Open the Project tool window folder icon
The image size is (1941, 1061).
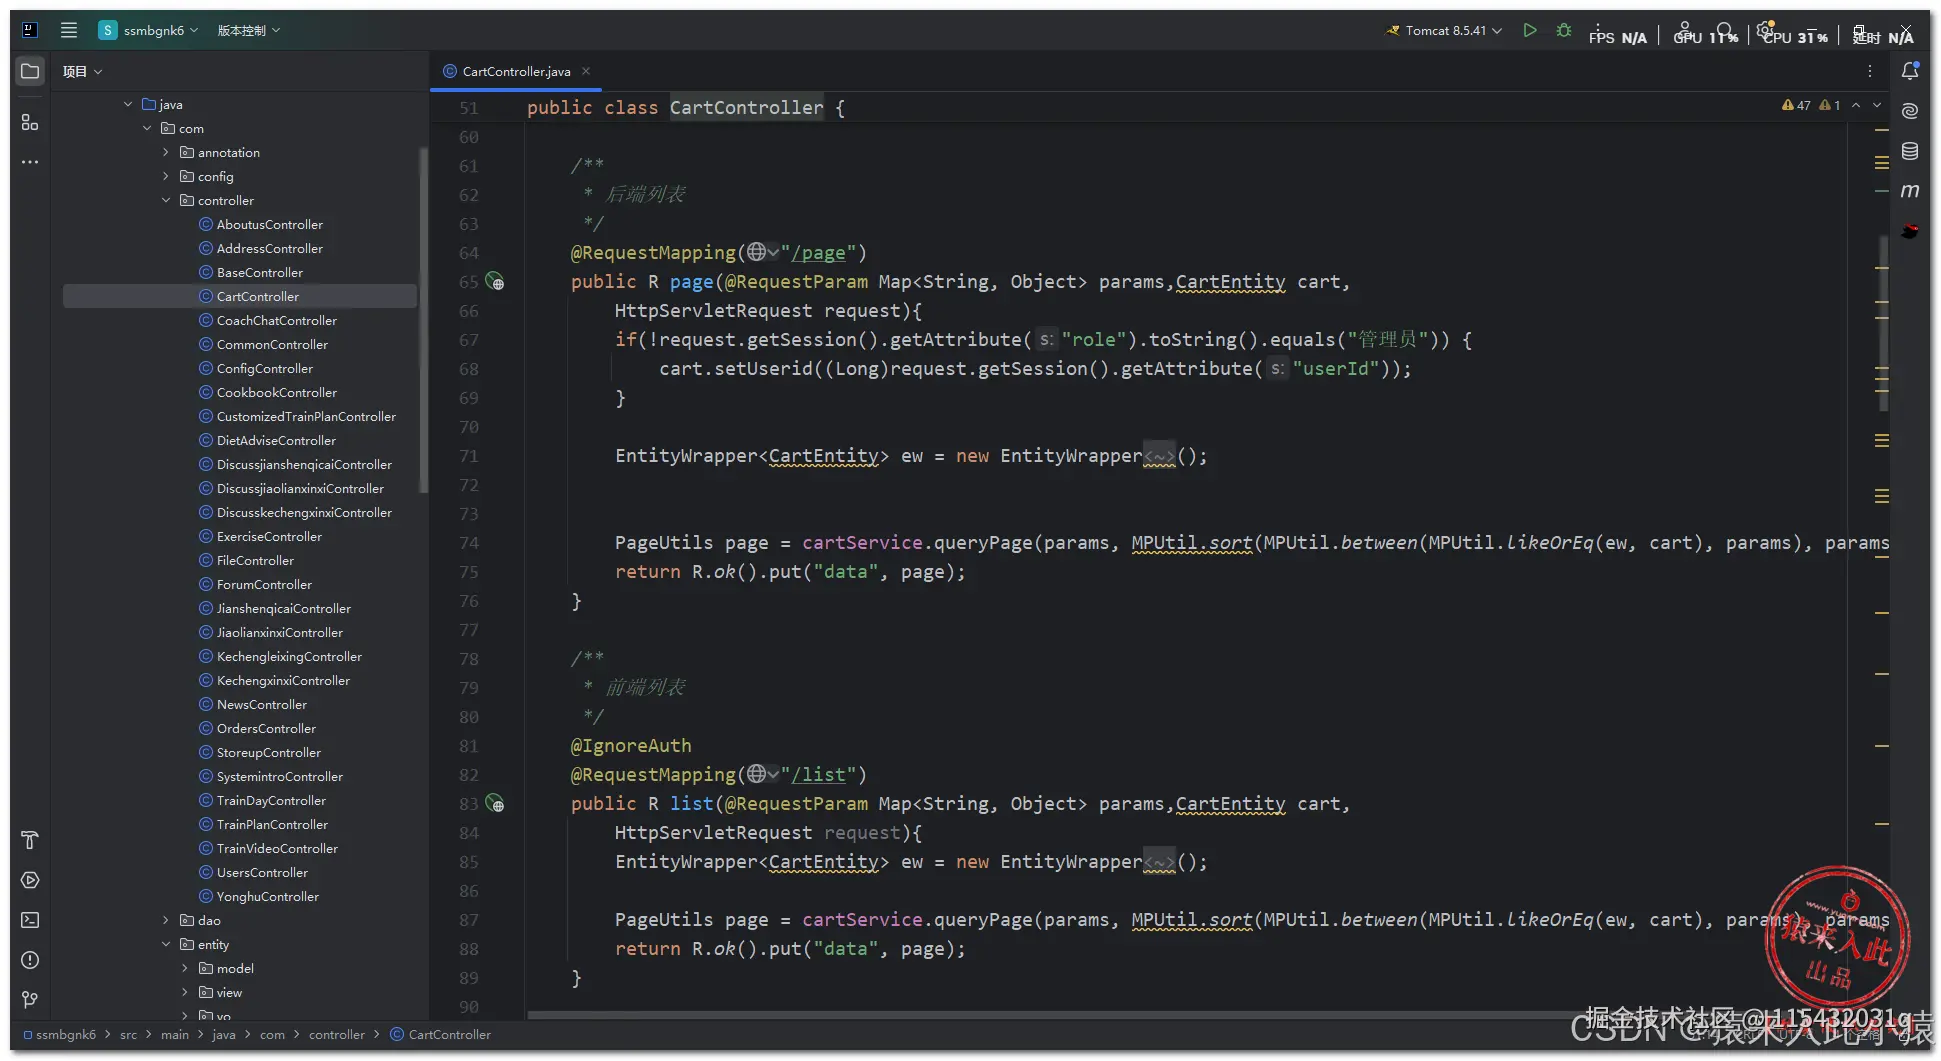pyautogui.click(x=30, y=71)
